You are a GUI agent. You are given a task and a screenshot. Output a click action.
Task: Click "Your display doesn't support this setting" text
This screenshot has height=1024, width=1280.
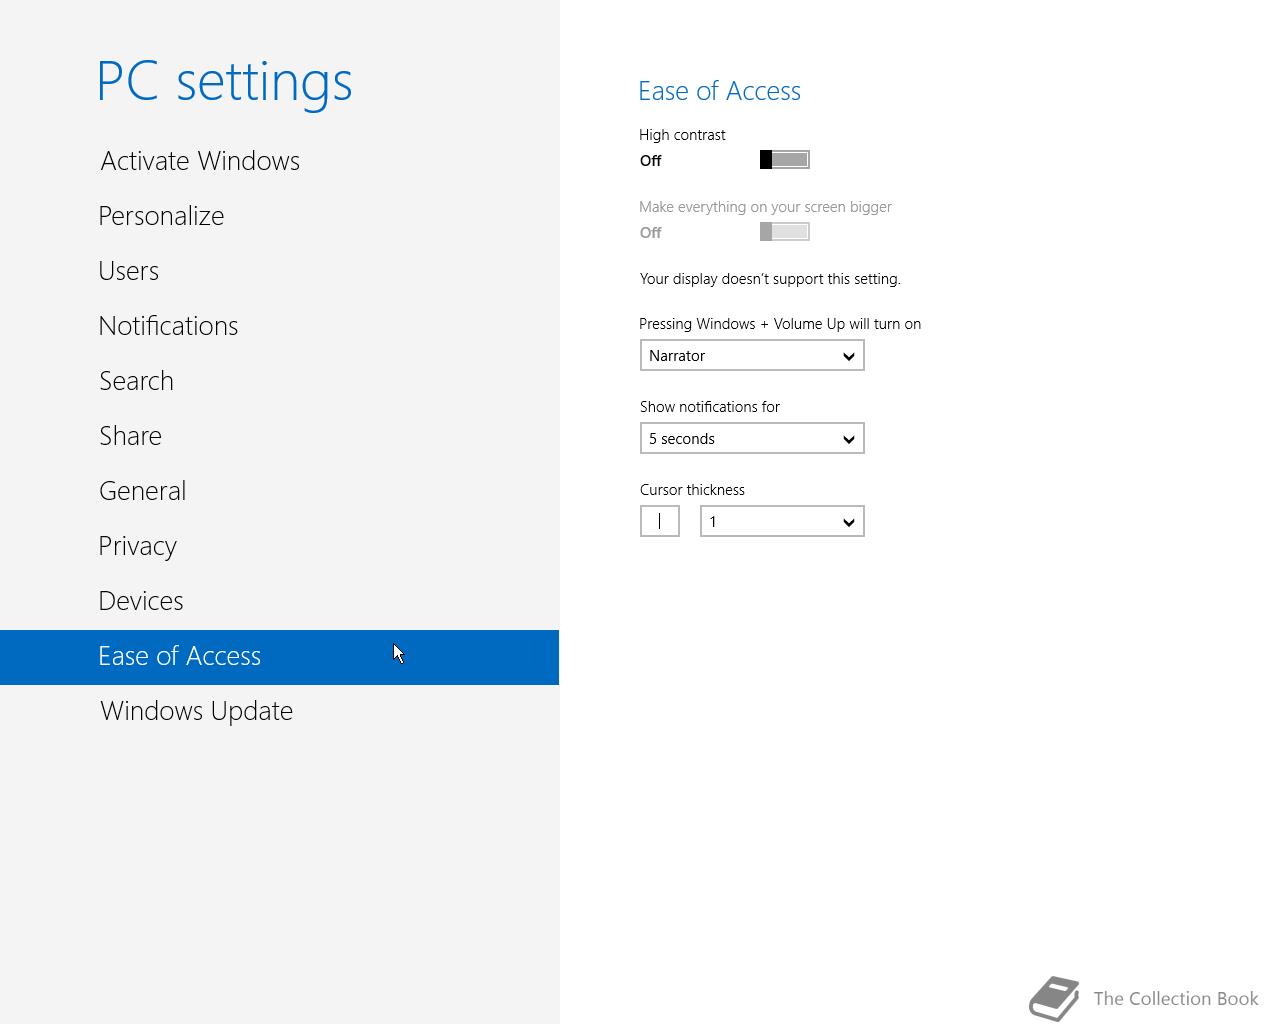click(770, 279)
